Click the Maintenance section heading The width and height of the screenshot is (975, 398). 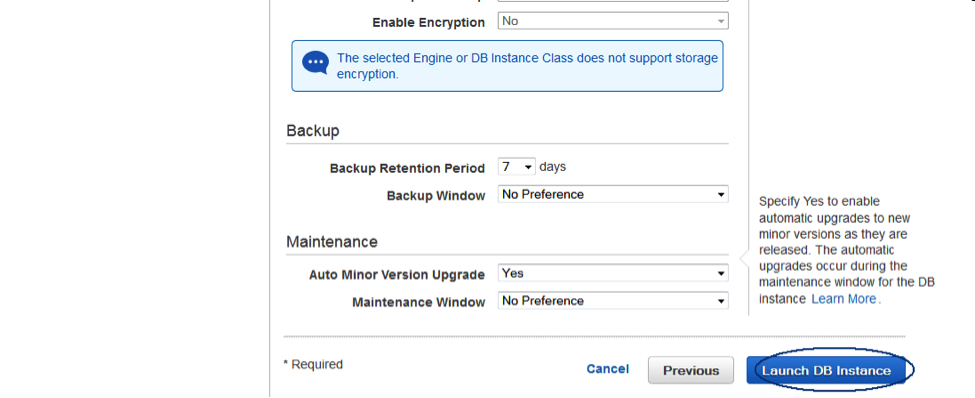pos(332,241)
